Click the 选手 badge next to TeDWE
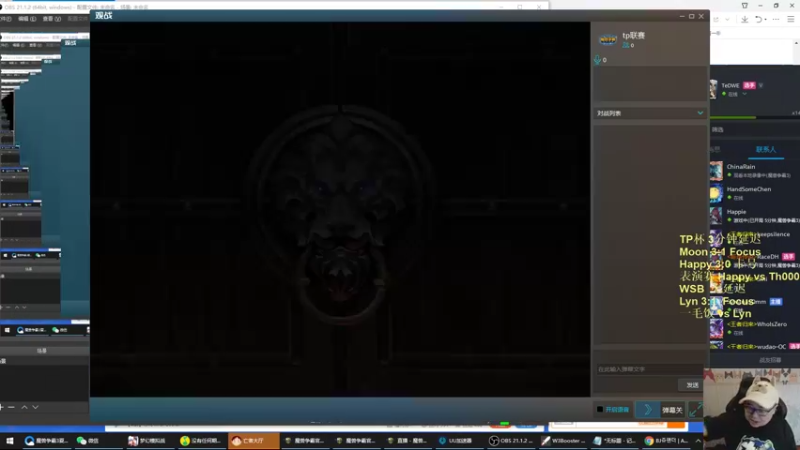Viewport: 800px width, 450px height. tap(749, 85)
